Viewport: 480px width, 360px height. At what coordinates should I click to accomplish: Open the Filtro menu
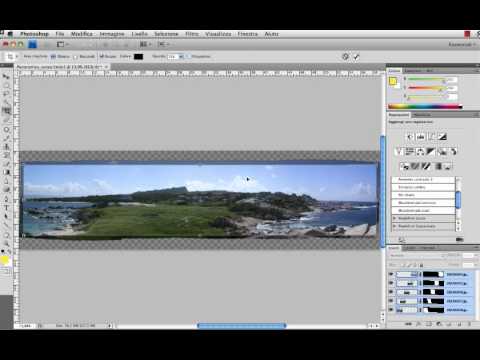(192, 34)
